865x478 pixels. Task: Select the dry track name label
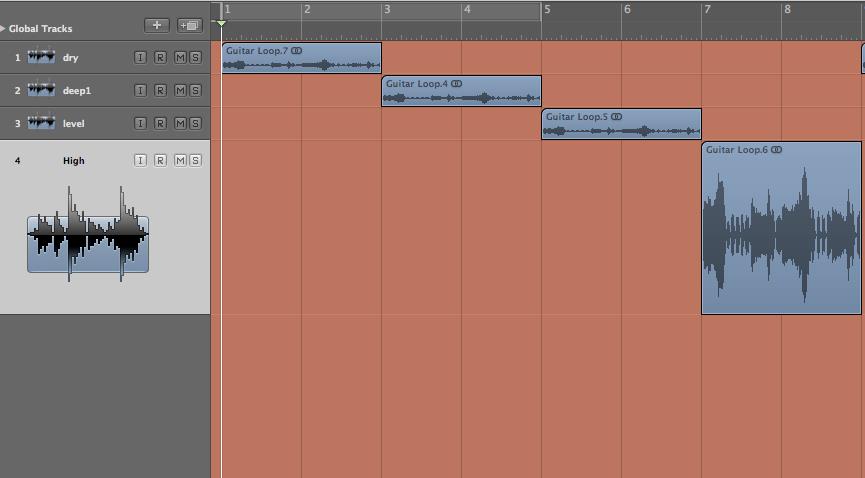point(70,58)
